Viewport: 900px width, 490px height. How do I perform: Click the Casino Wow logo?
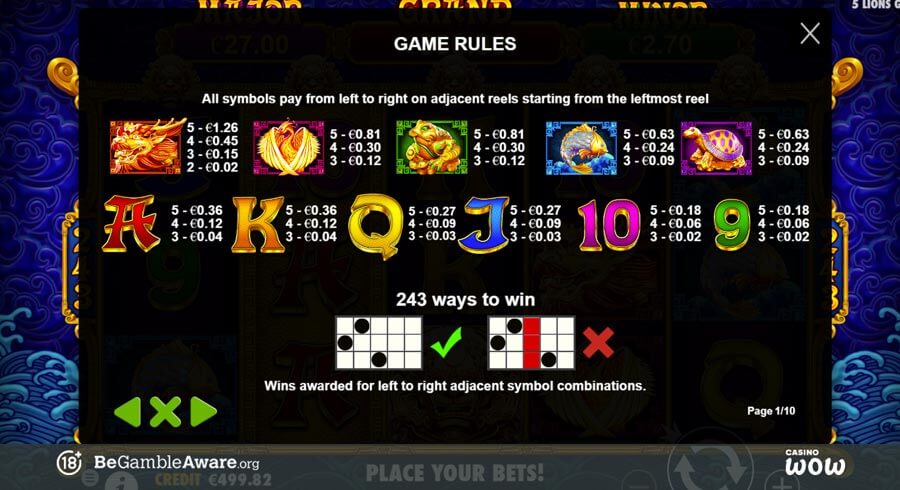pos(815,462)
